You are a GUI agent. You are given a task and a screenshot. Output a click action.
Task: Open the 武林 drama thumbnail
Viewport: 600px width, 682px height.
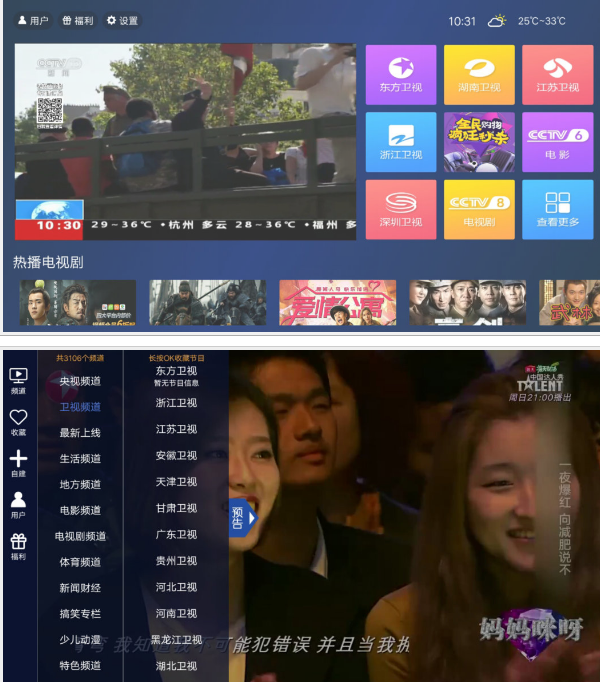569,303
